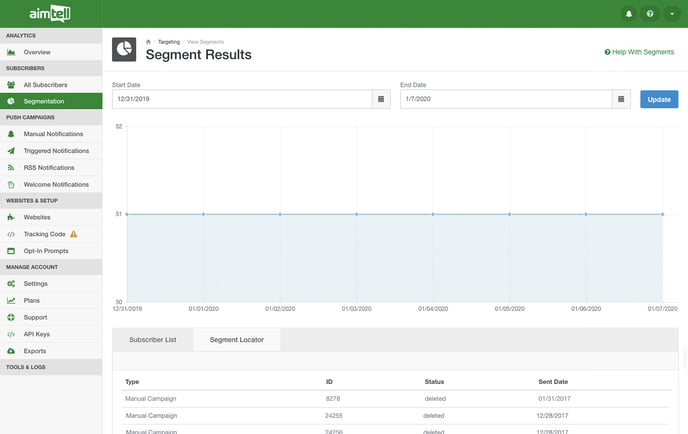The width and height of the screenshot is (688, 434).
Task: Click Manual Campaign in the 8278 row
Action: pyautogui.click(x=150, y=398)
